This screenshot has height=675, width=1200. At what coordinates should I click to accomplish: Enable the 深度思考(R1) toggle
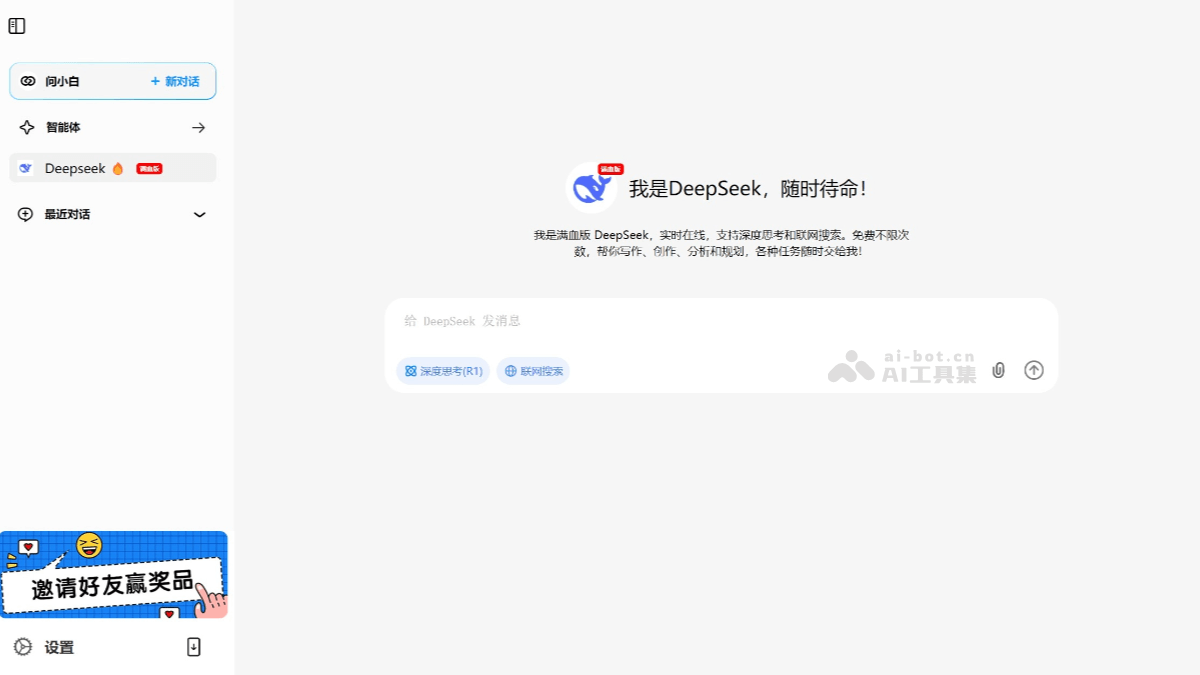click(442, 370)
